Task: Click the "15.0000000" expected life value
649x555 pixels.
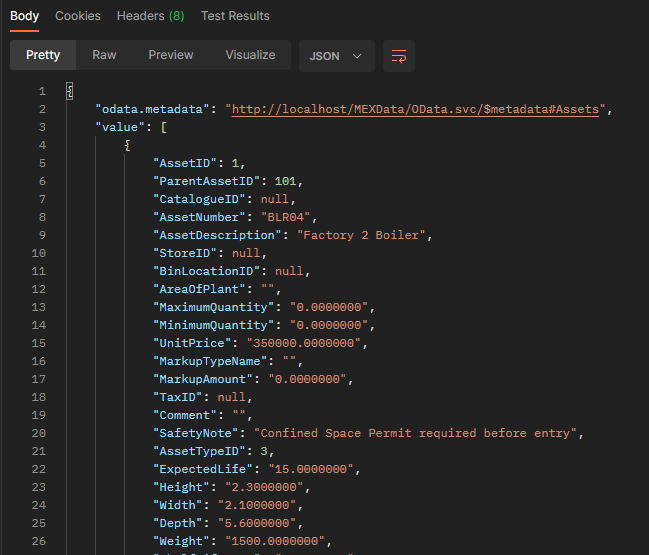Action: pos(311,469)
